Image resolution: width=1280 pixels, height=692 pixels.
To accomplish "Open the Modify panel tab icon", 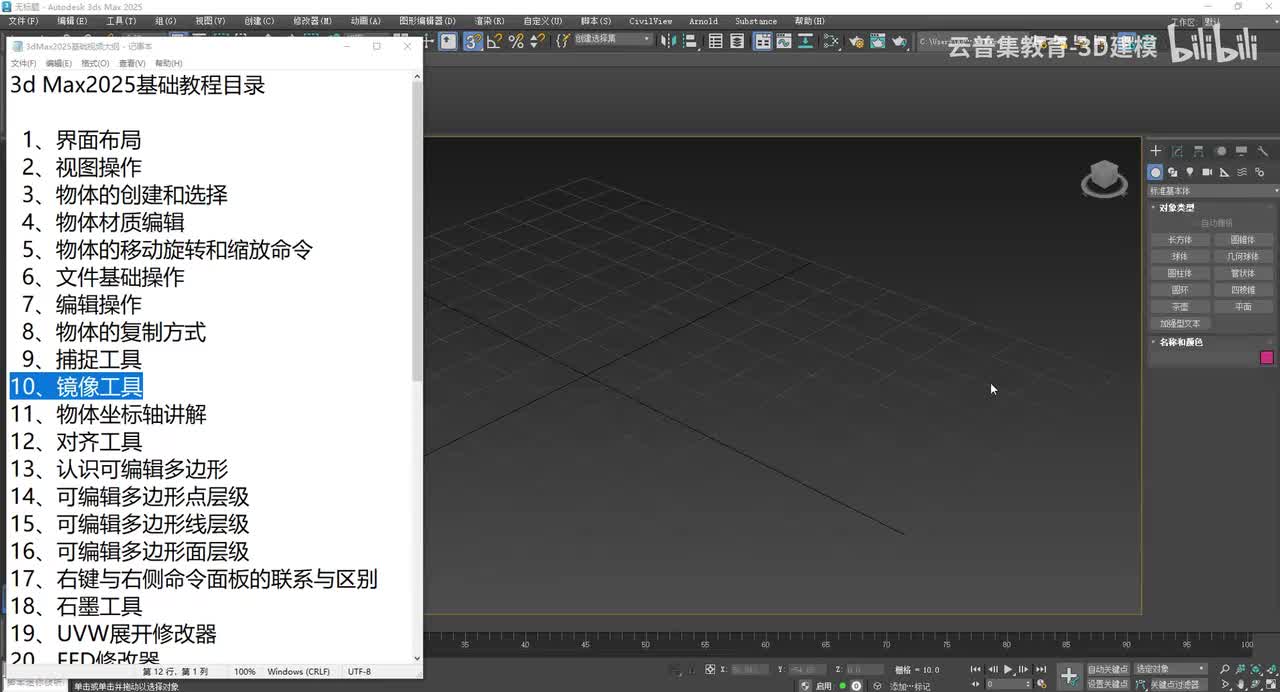I will click(1177, 151).
